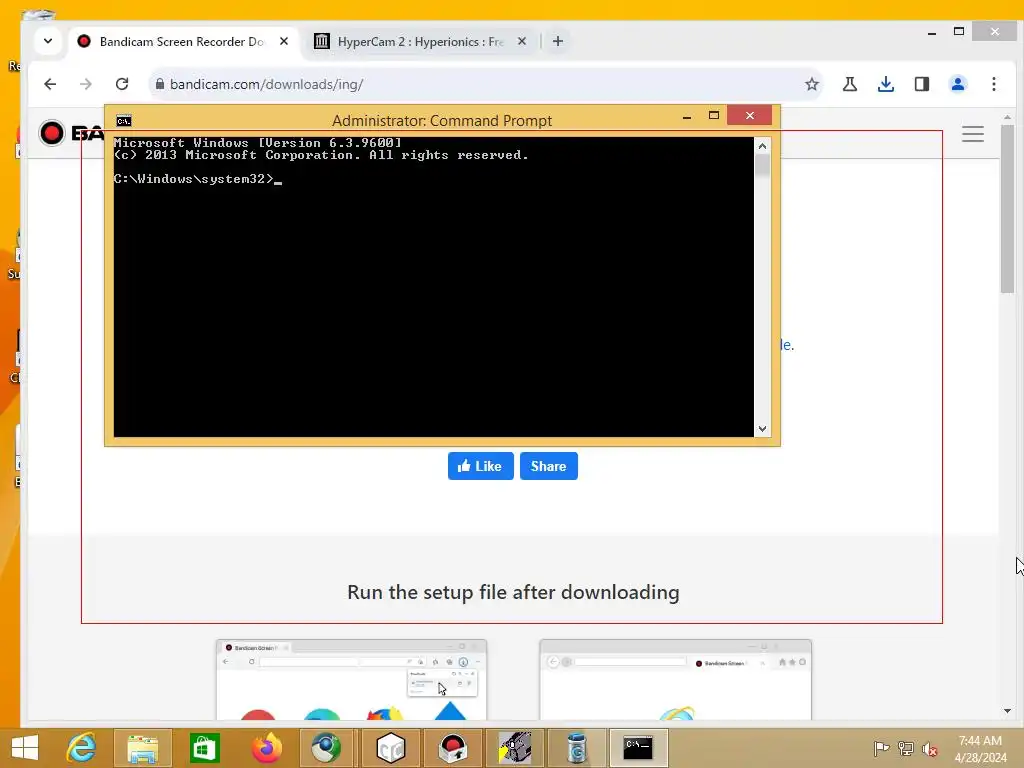Open the Chrome downloads tray
1024x768 pixels.
[886, 84]
